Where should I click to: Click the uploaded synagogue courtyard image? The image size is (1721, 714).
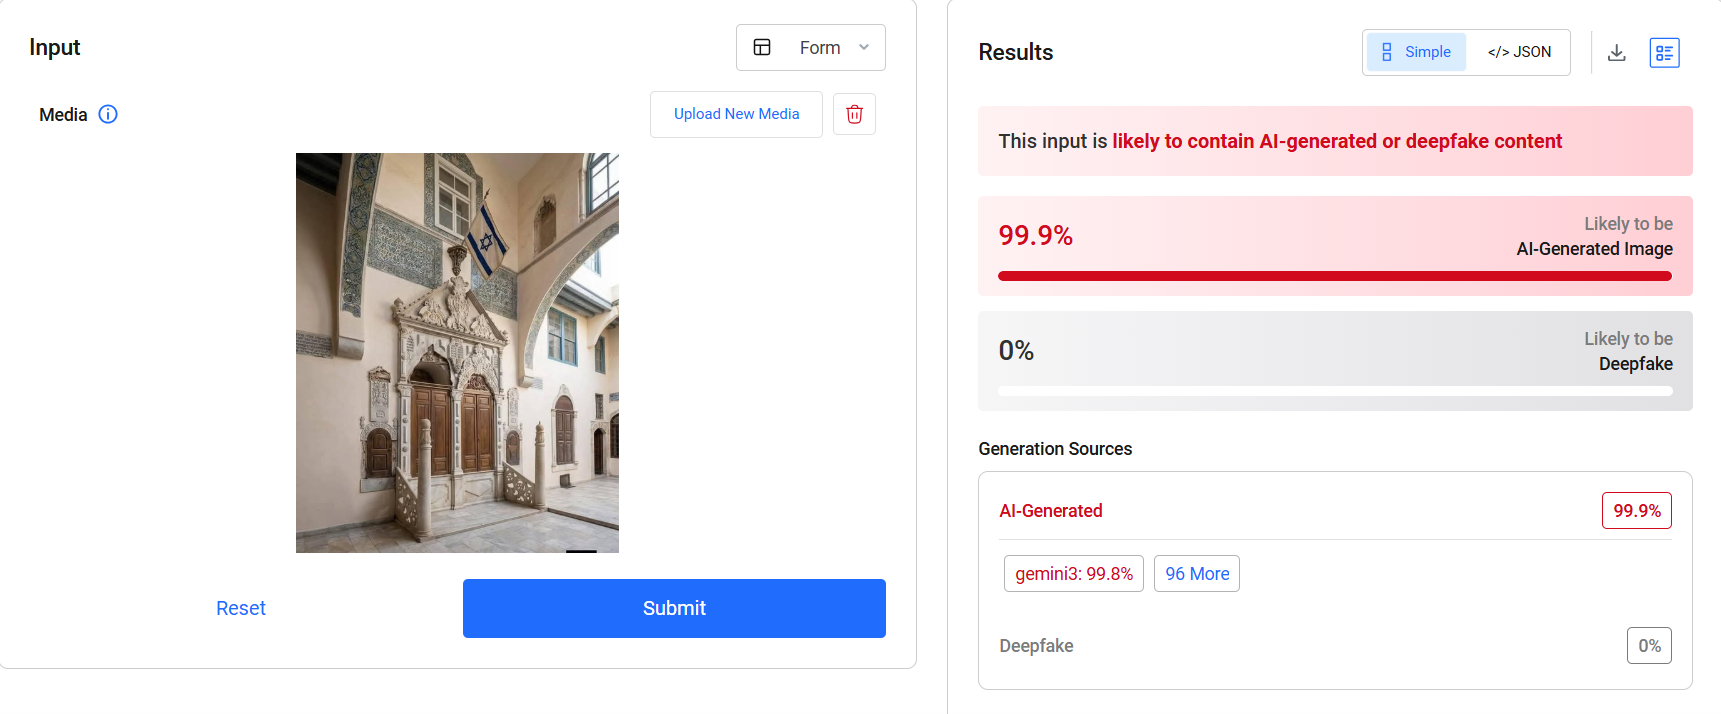pos(457,352)
